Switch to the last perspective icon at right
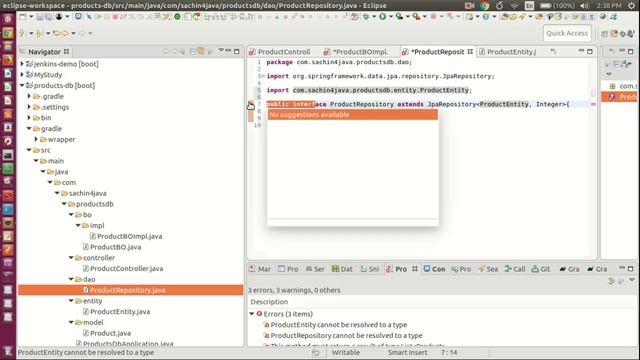This screenshot has width=640, height=360. pyautogui.click(x=631, y=34)
